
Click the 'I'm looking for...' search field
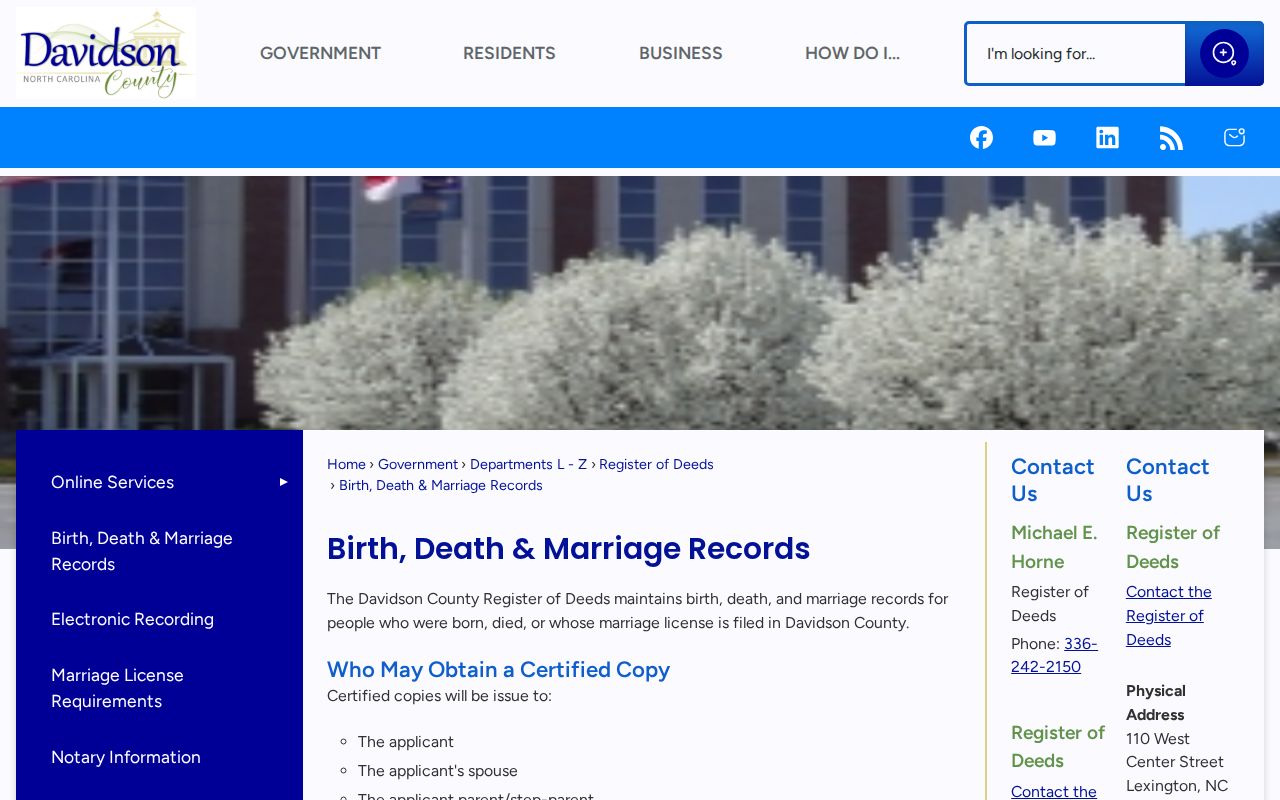1075,54
